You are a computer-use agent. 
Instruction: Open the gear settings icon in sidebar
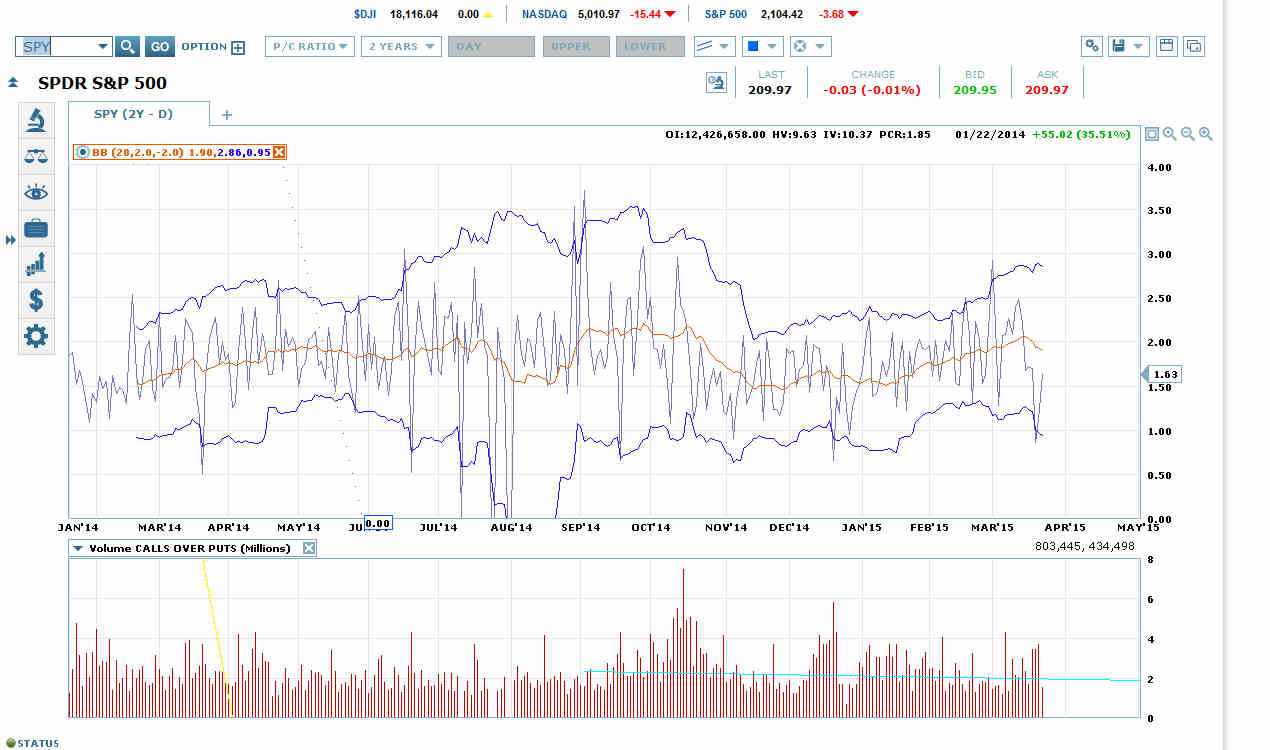[36, 336]
